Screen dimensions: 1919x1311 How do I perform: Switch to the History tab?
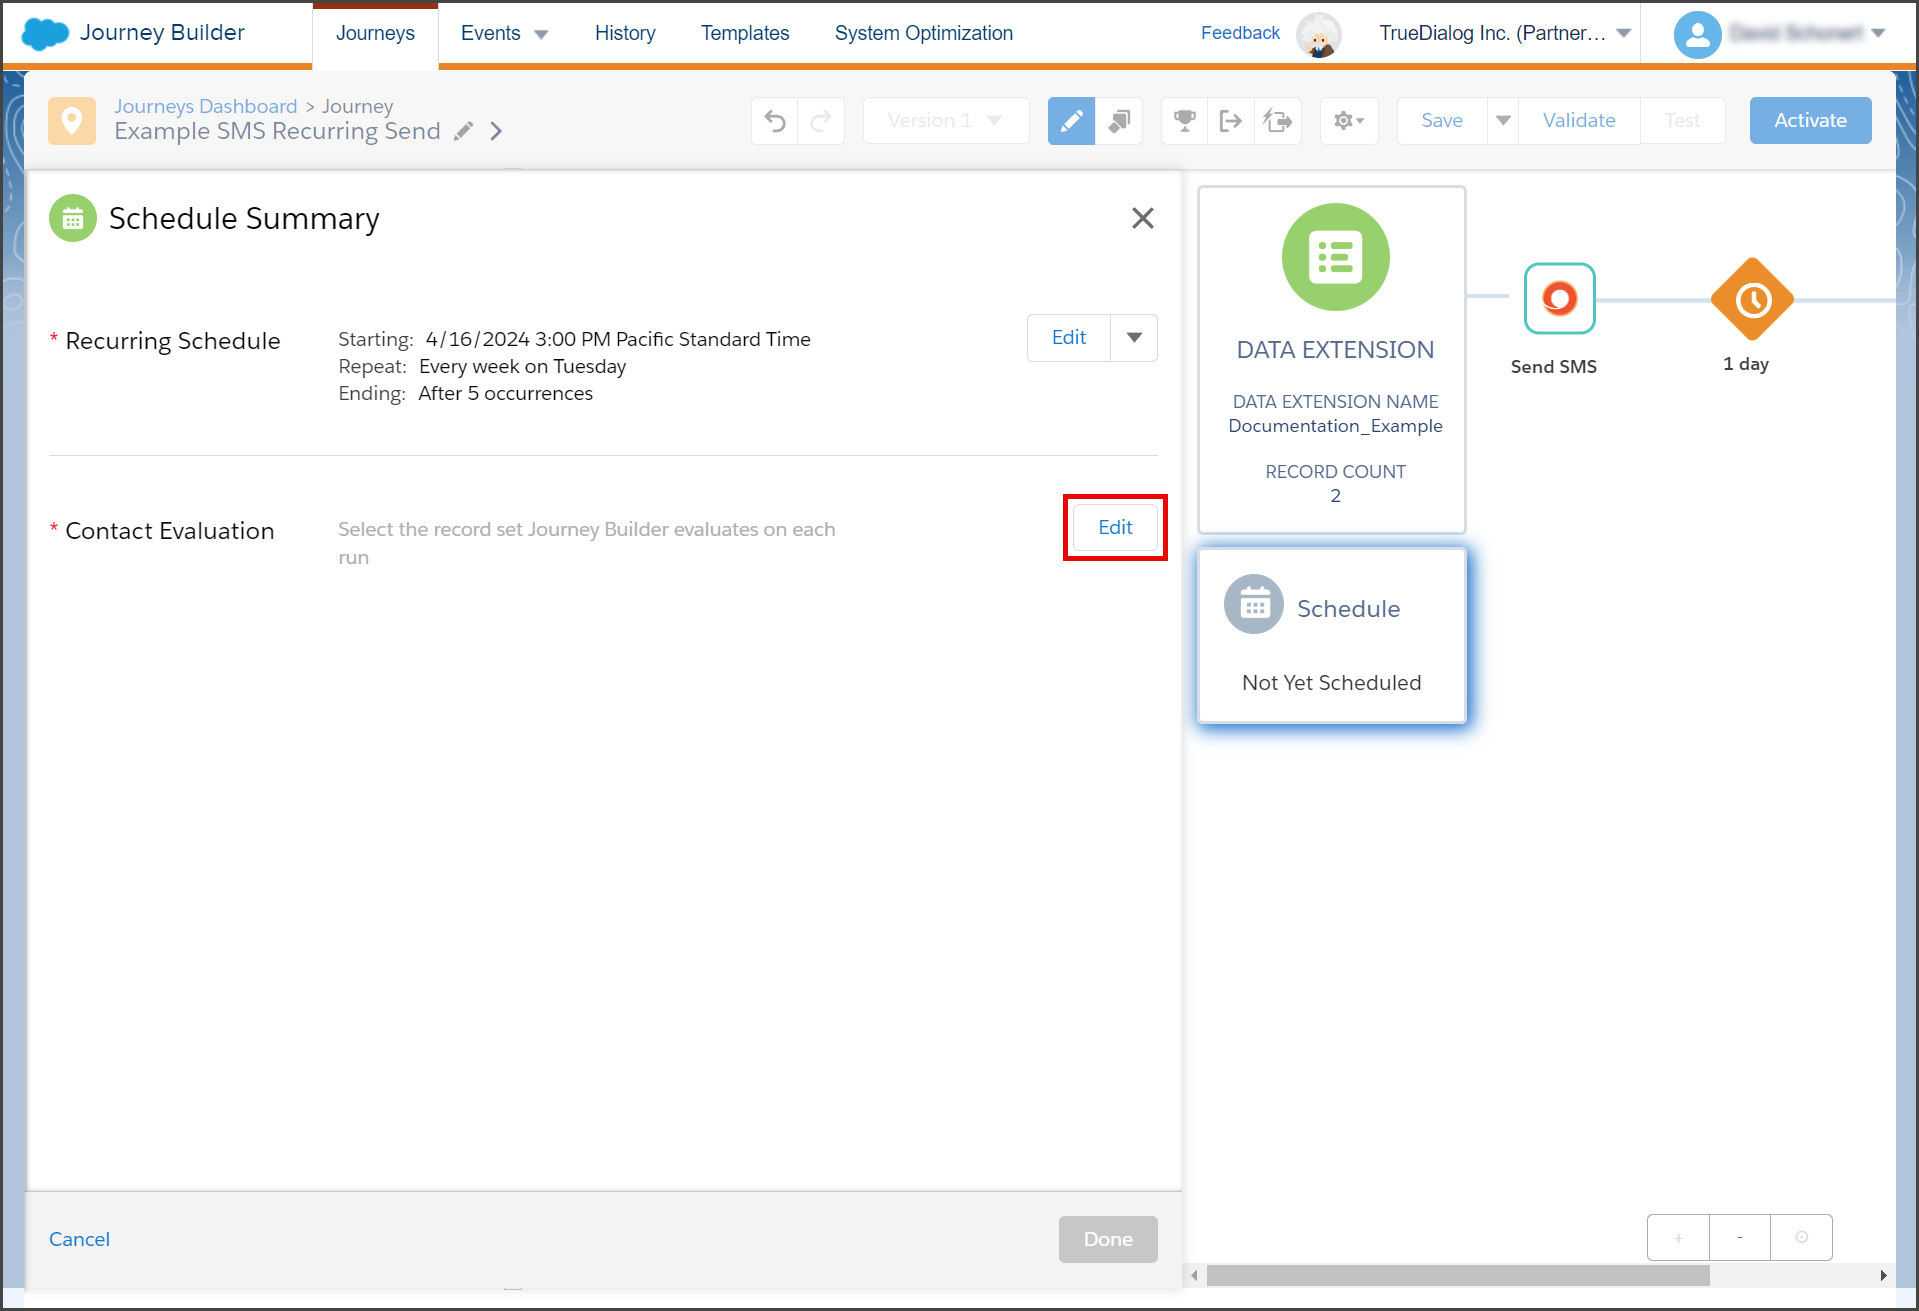pos(625,33)
